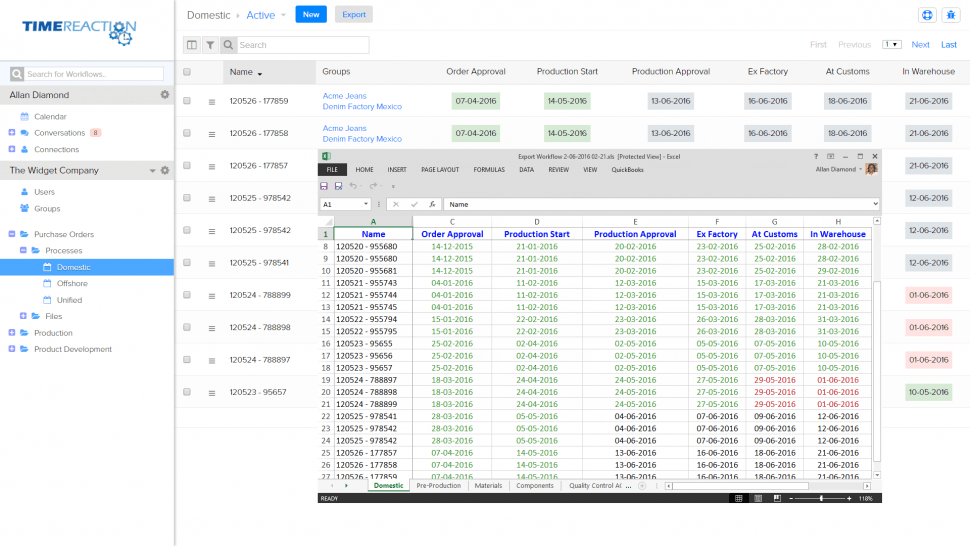The height and width of the screenshot is (546, 970).
Task: Click Excel zoom out minus button
Action: point(791,498)
